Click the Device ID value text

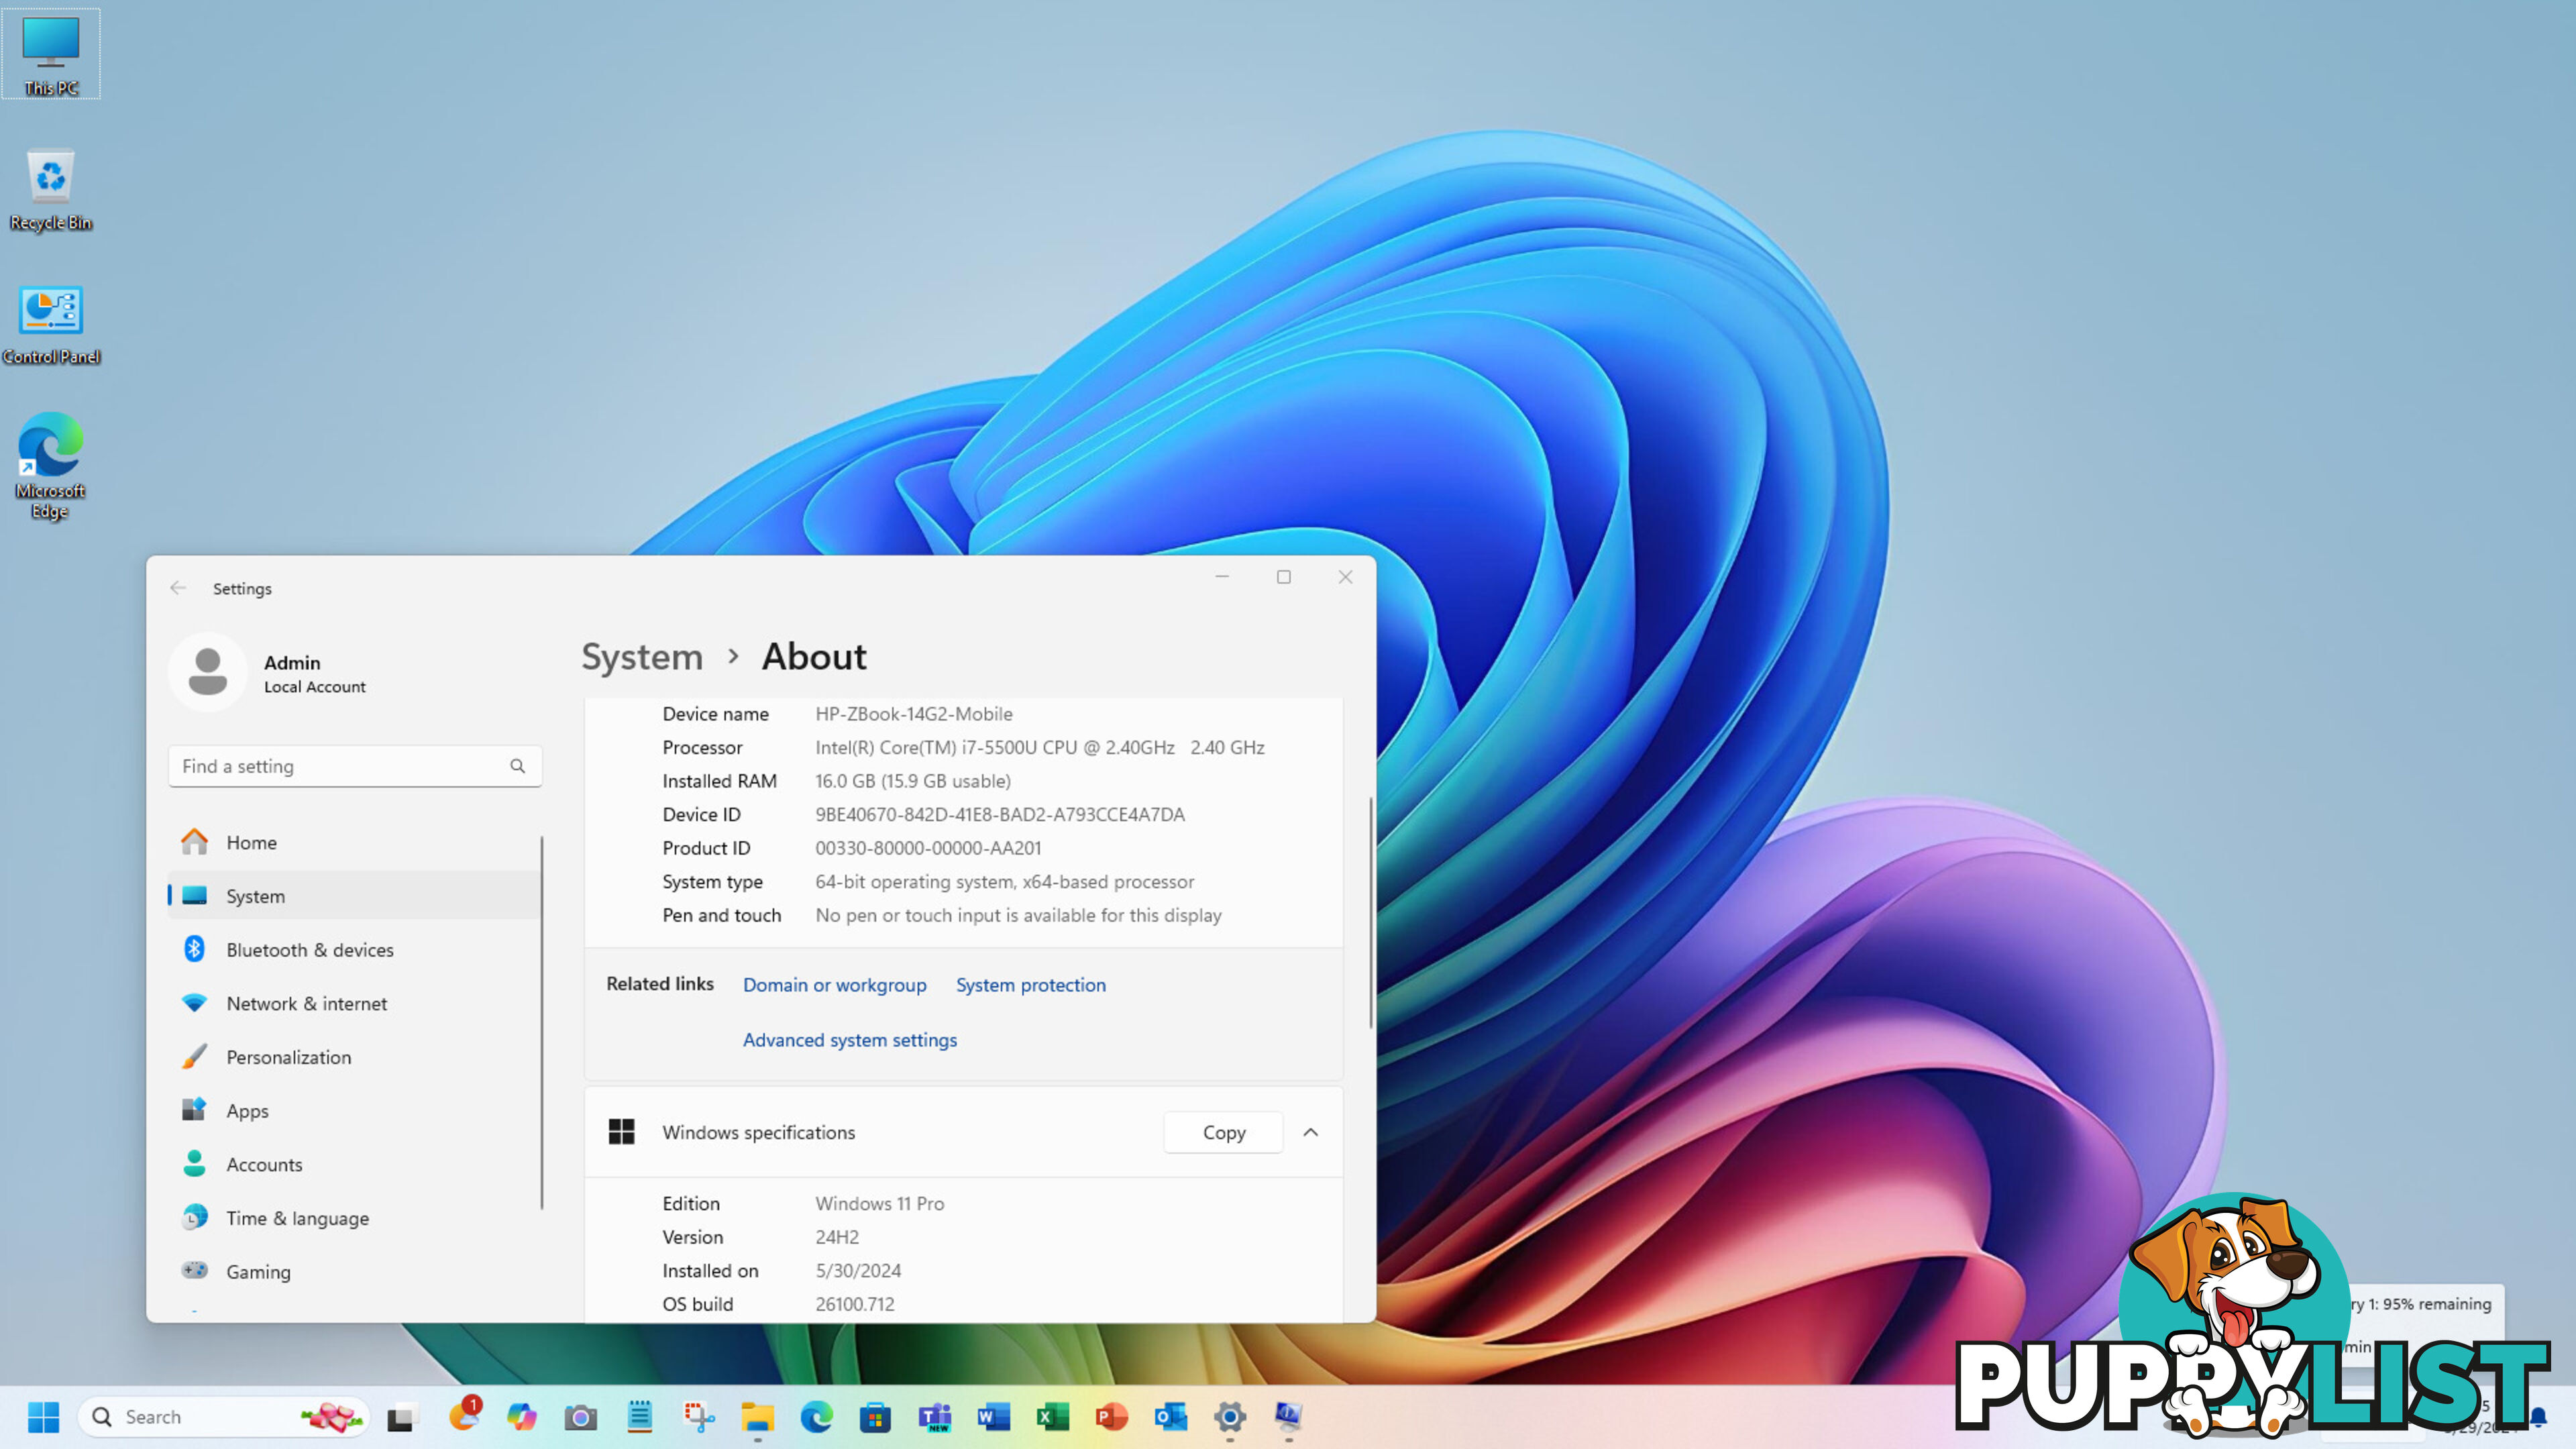pyautogui.click(x=999, y=814)
